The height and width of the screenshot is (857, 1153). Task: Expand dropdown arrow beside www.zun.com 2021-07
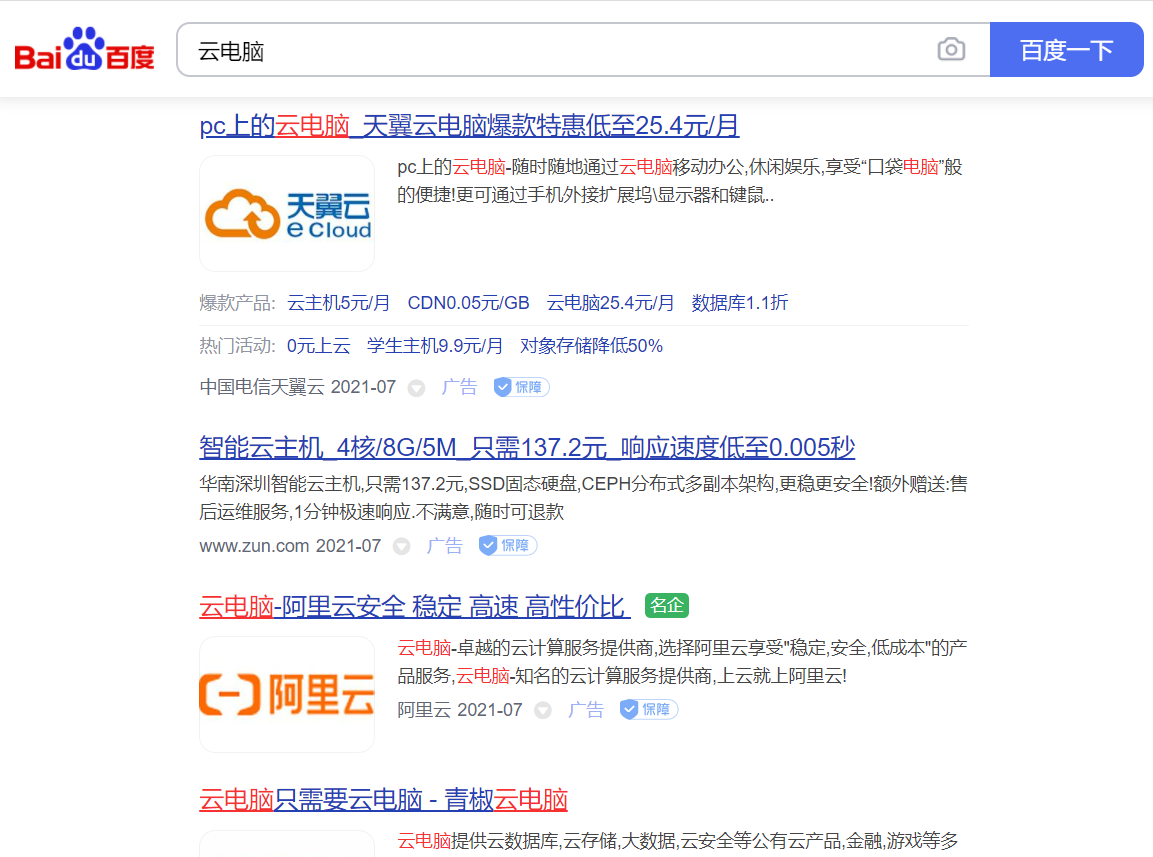401,547
